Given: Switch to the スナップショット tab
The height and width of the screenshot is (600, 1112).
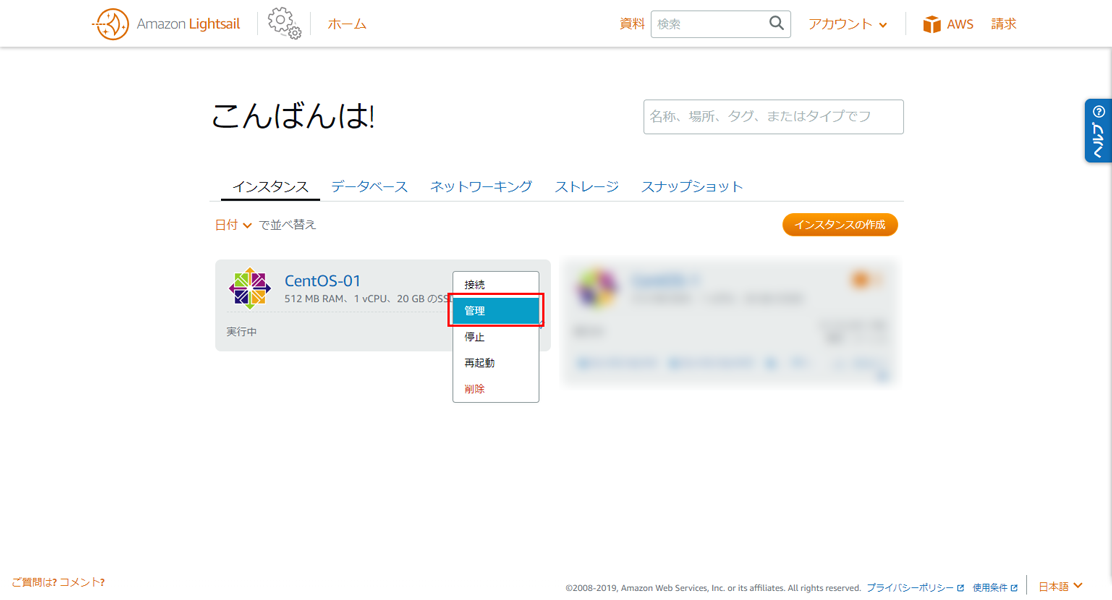Looking at the screenshot, I should tap(691, 187).
